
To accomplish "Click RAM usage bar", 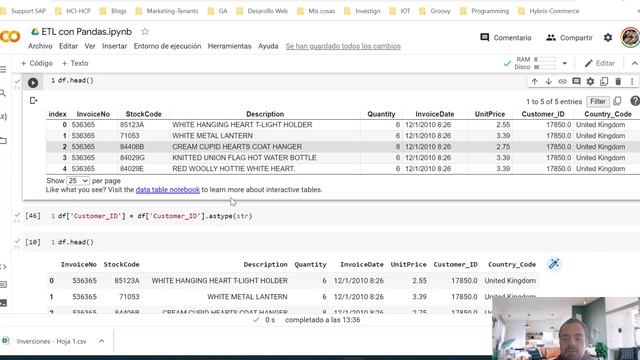I will 545,60.
